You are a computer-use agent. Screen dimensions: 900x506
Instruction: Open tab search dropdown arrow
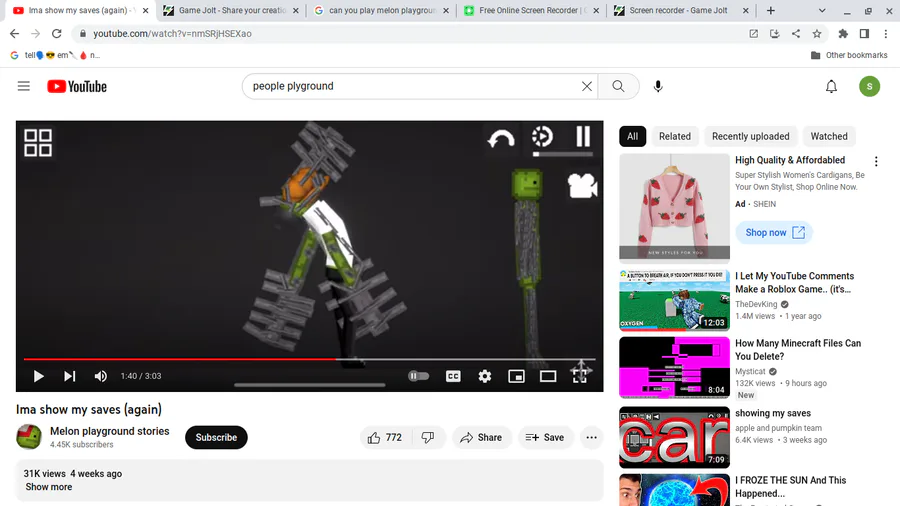click(x=822, y=10)
